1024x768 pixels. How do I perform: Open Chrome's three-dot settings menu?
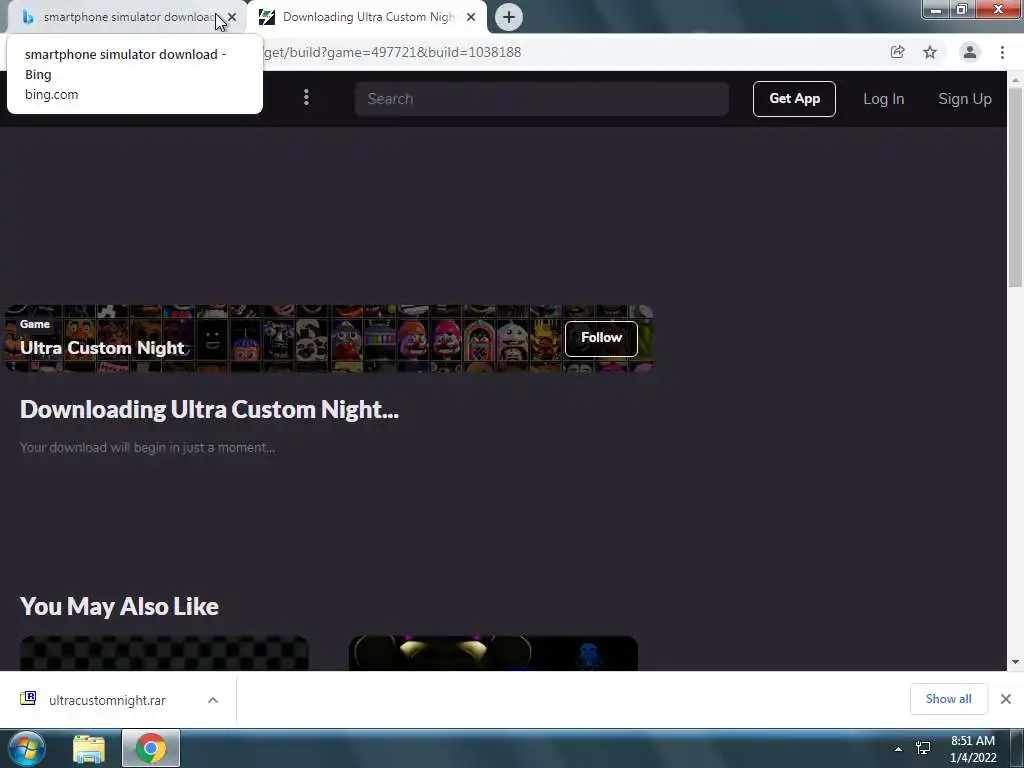click(x=1002, y=52)
